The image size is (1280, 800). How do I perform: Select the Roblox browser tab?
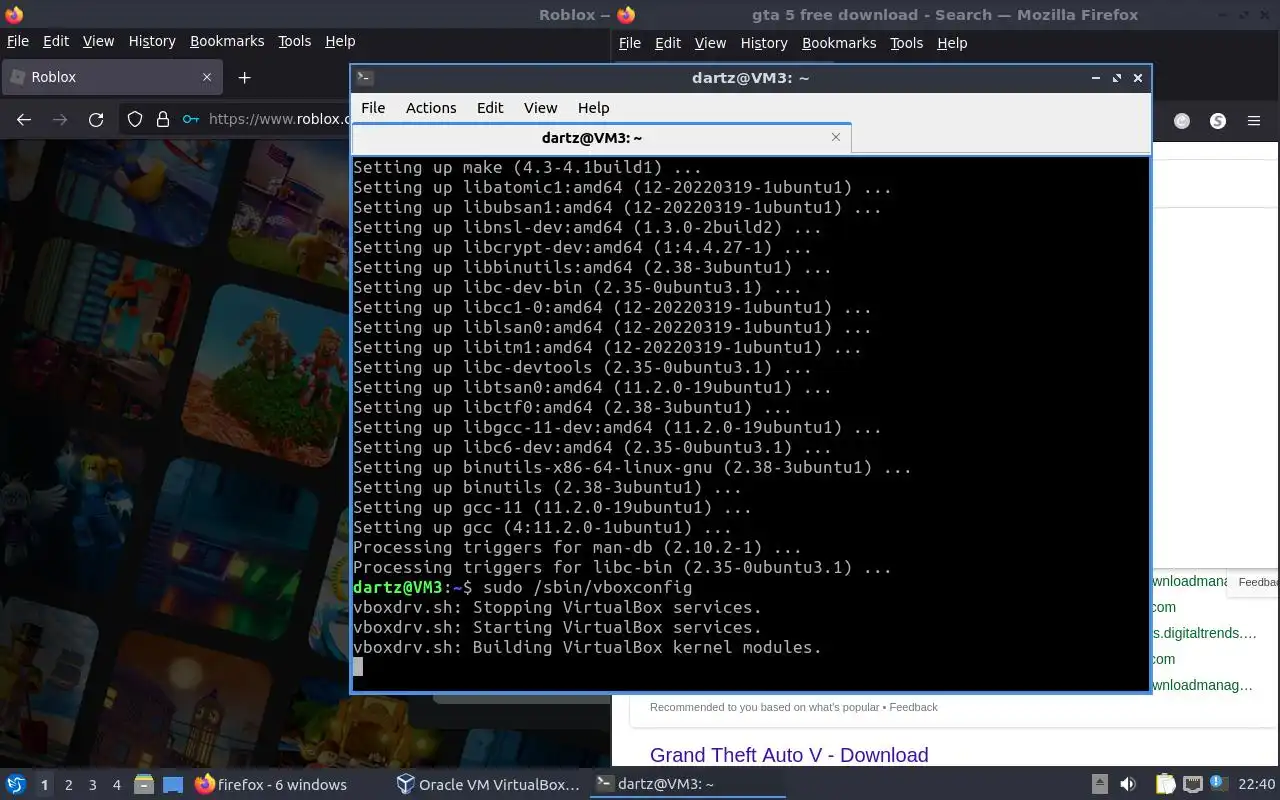click(110, 77)
